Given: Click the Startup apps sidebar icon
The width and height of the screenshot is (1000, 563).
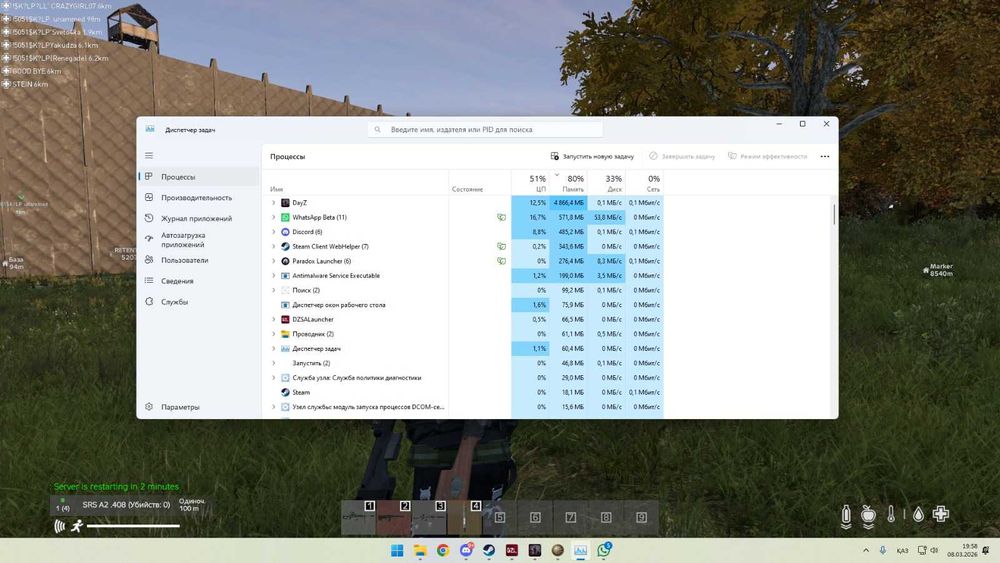Looking at the screenshot, I should [x=149, y=239].
